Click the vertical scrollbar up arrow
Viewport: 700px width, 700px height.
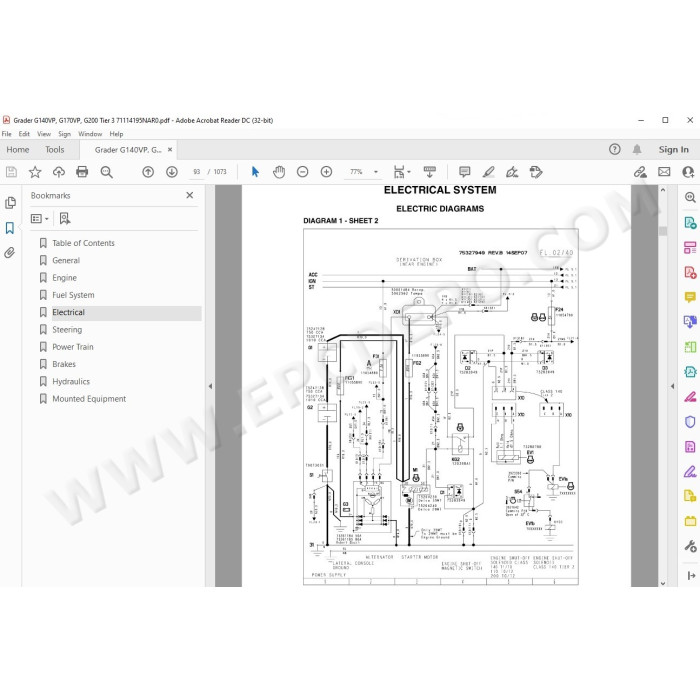663,190
